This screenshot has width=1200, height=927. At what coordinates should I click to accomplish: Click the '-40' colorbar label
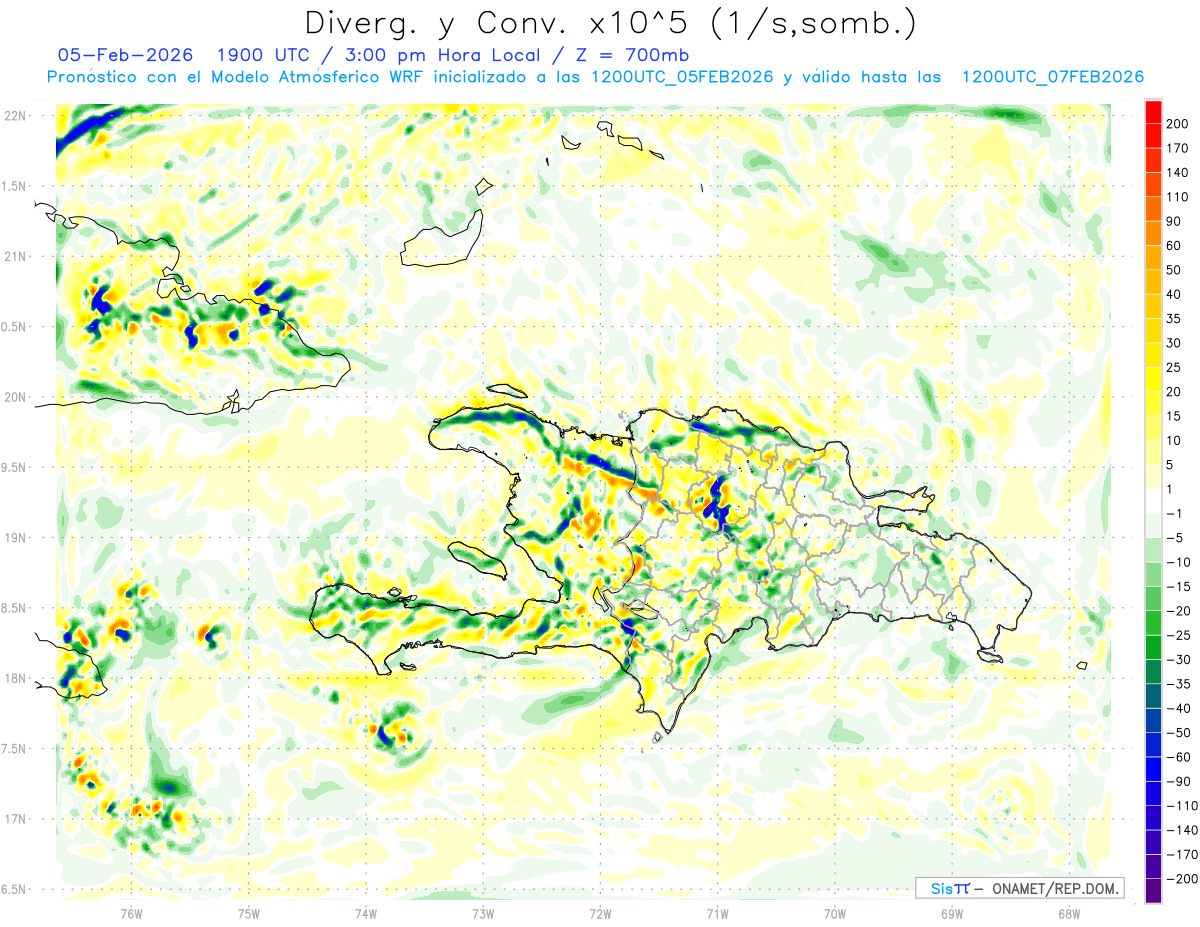[1178, 708]
